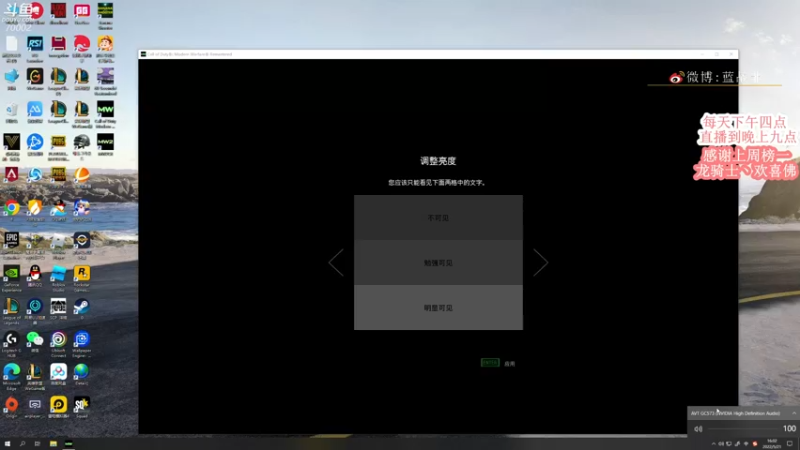Open the RSI Launcher desktop shortcut
The width and height of the screenshot is (800, 450).
[35, 44]
